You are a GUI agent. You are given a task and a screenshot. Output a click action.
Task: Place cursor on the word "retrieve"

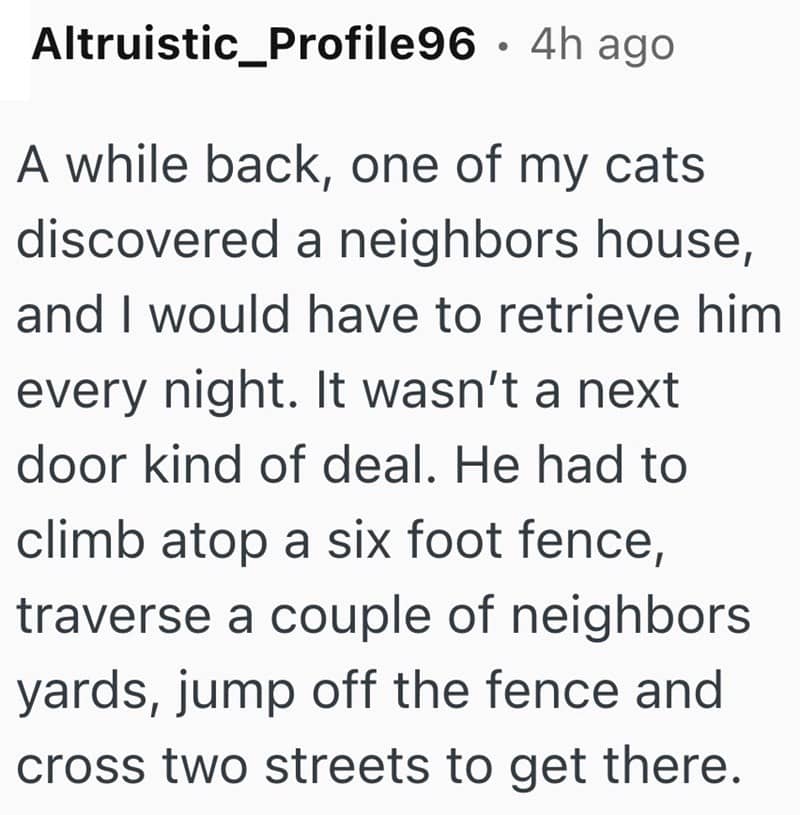tap(593, 315)
